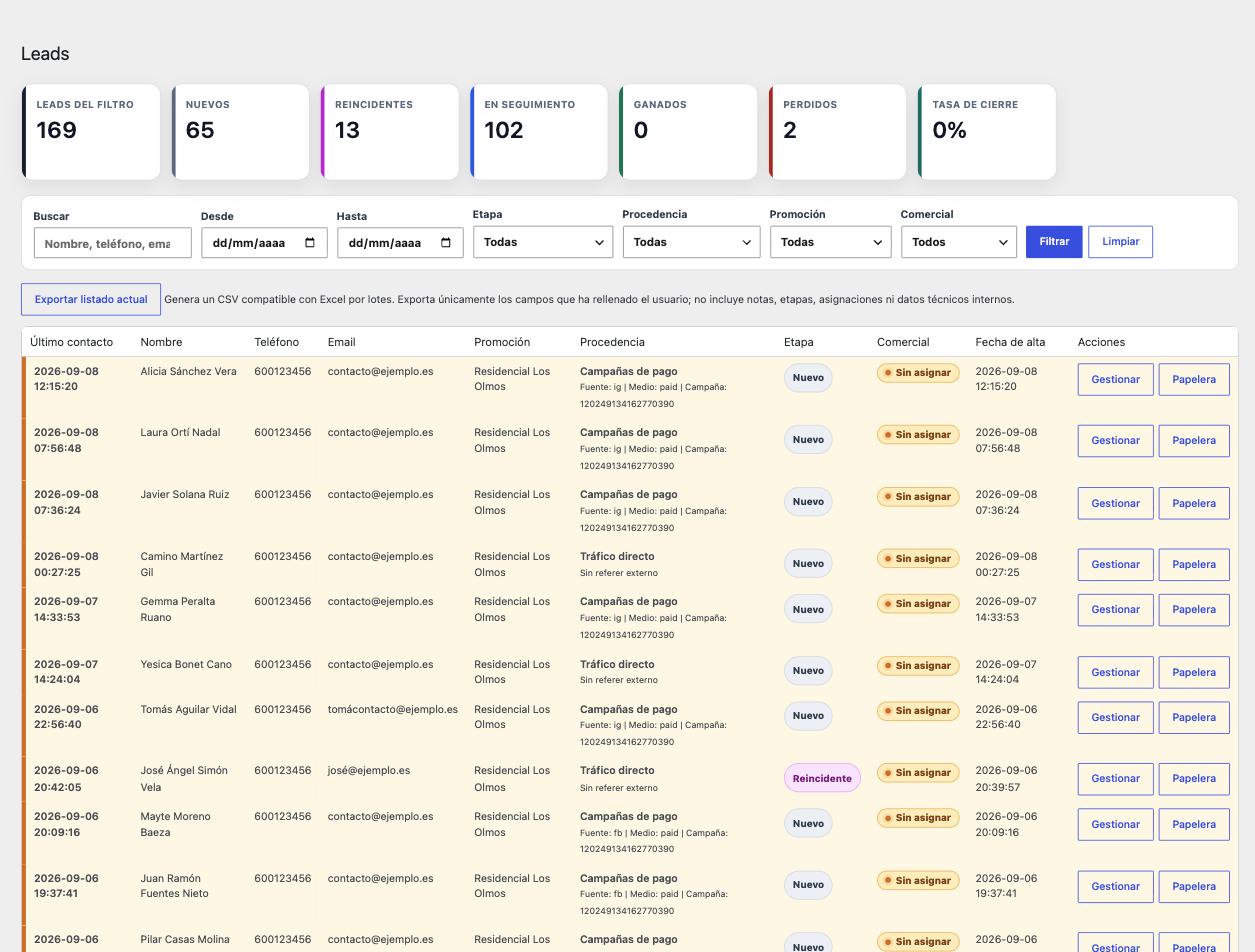Screen dimensions: 1255x952
Task: Select the En seguimiento stat card
Action: pos(539,132)
